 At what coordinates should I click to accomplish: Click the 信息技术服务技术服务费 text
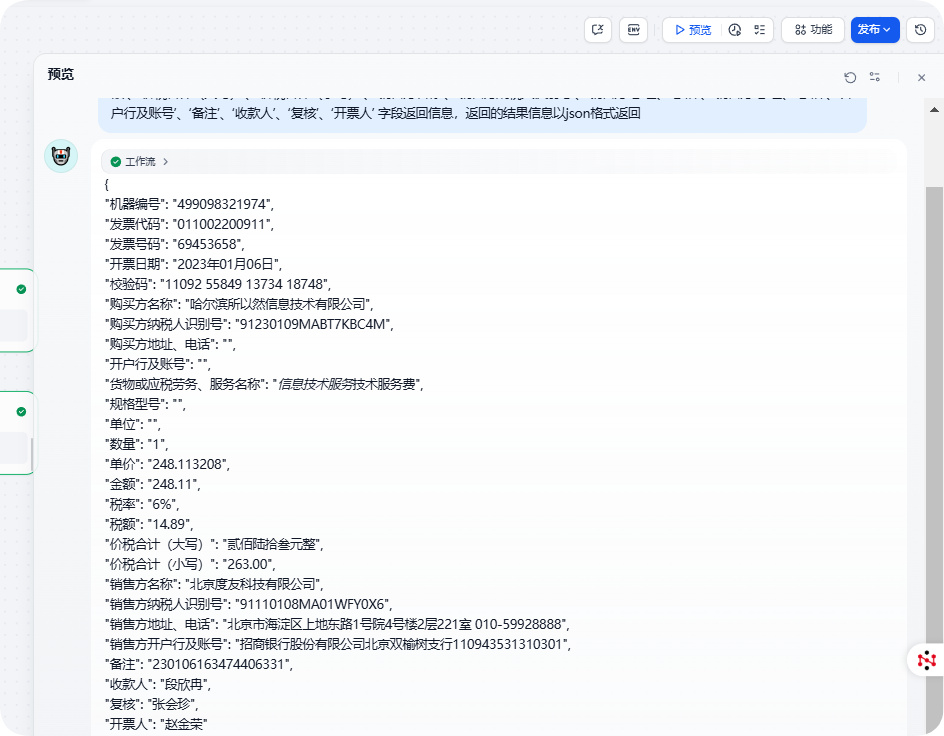tap(347, 384)
